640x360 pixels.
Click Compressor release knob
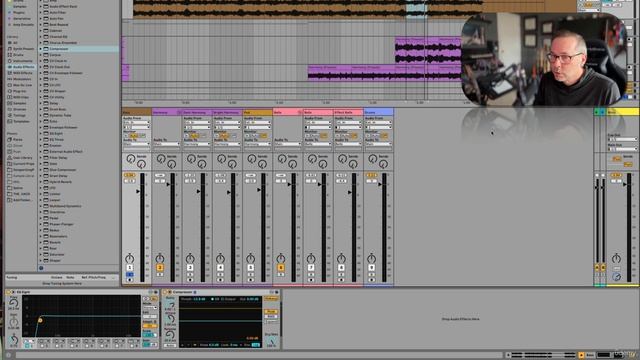point(170,334)
